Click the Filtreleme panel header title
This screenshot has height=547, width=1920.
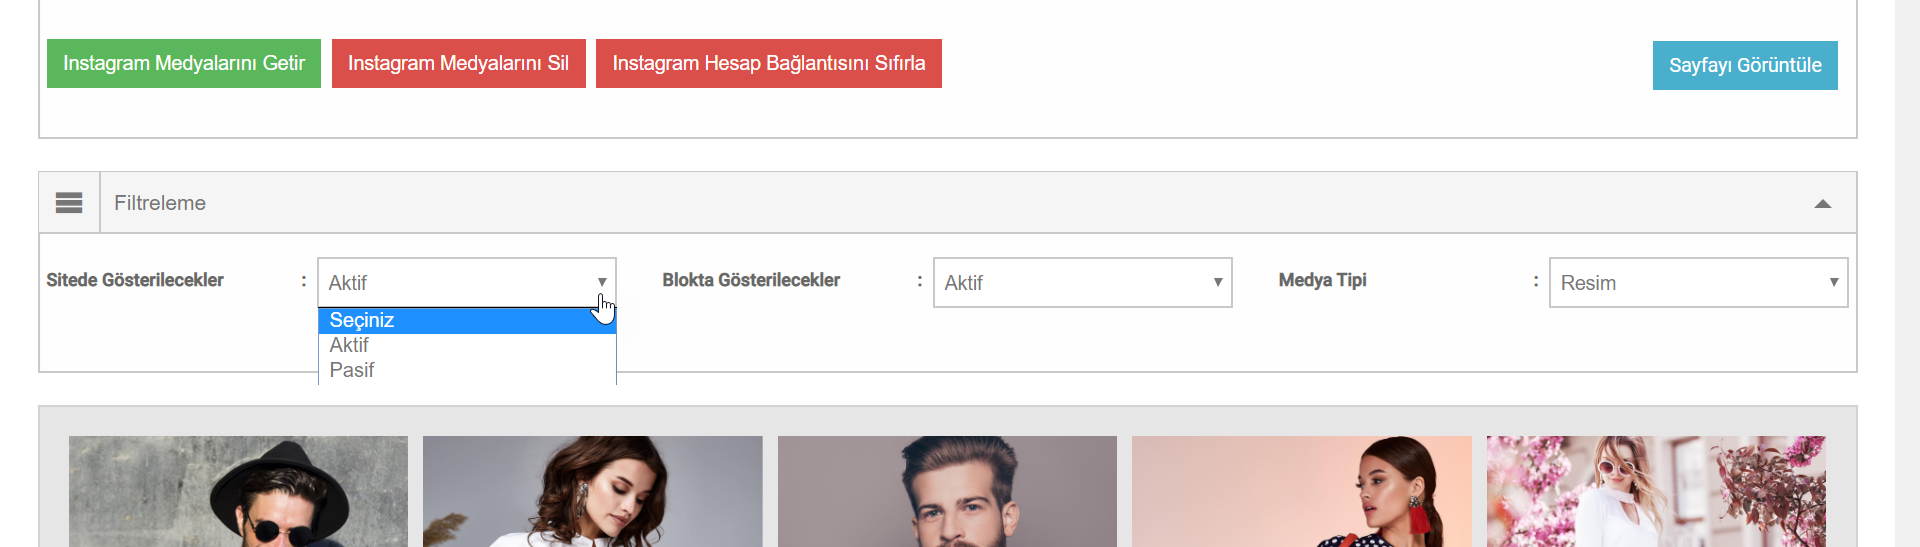160,203
